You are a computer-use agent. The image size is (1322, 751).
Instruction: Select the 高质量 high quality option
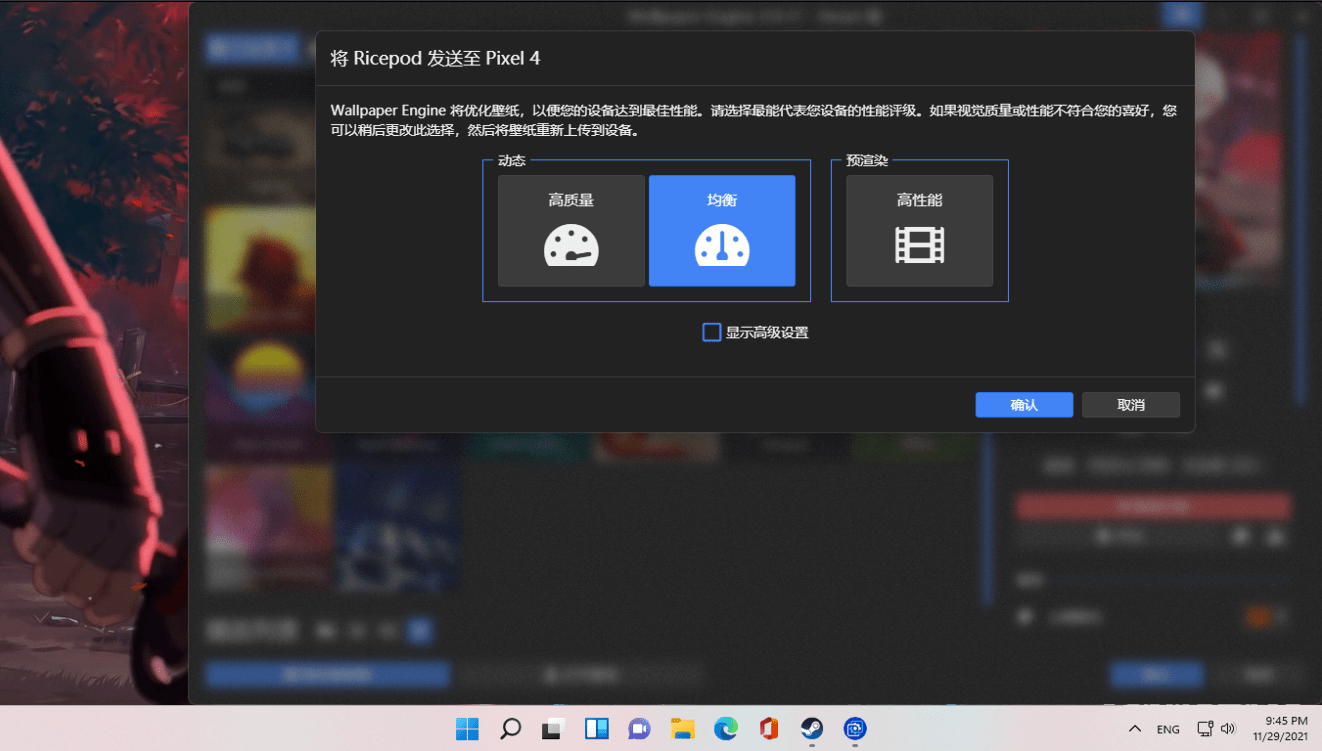coord(571,231)
